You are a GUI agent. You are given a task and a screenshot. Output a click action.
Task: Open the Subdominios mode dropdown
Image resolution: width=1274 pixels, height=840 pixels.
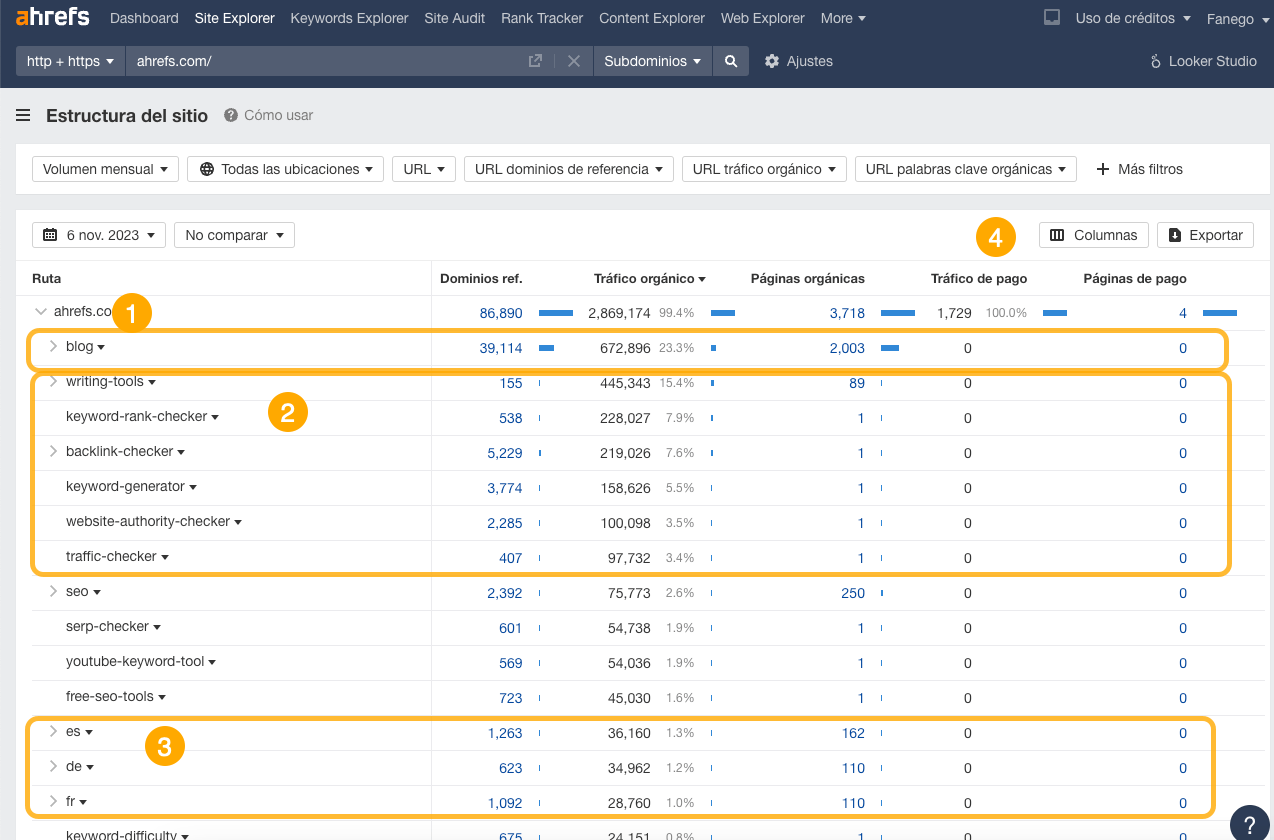654,61
